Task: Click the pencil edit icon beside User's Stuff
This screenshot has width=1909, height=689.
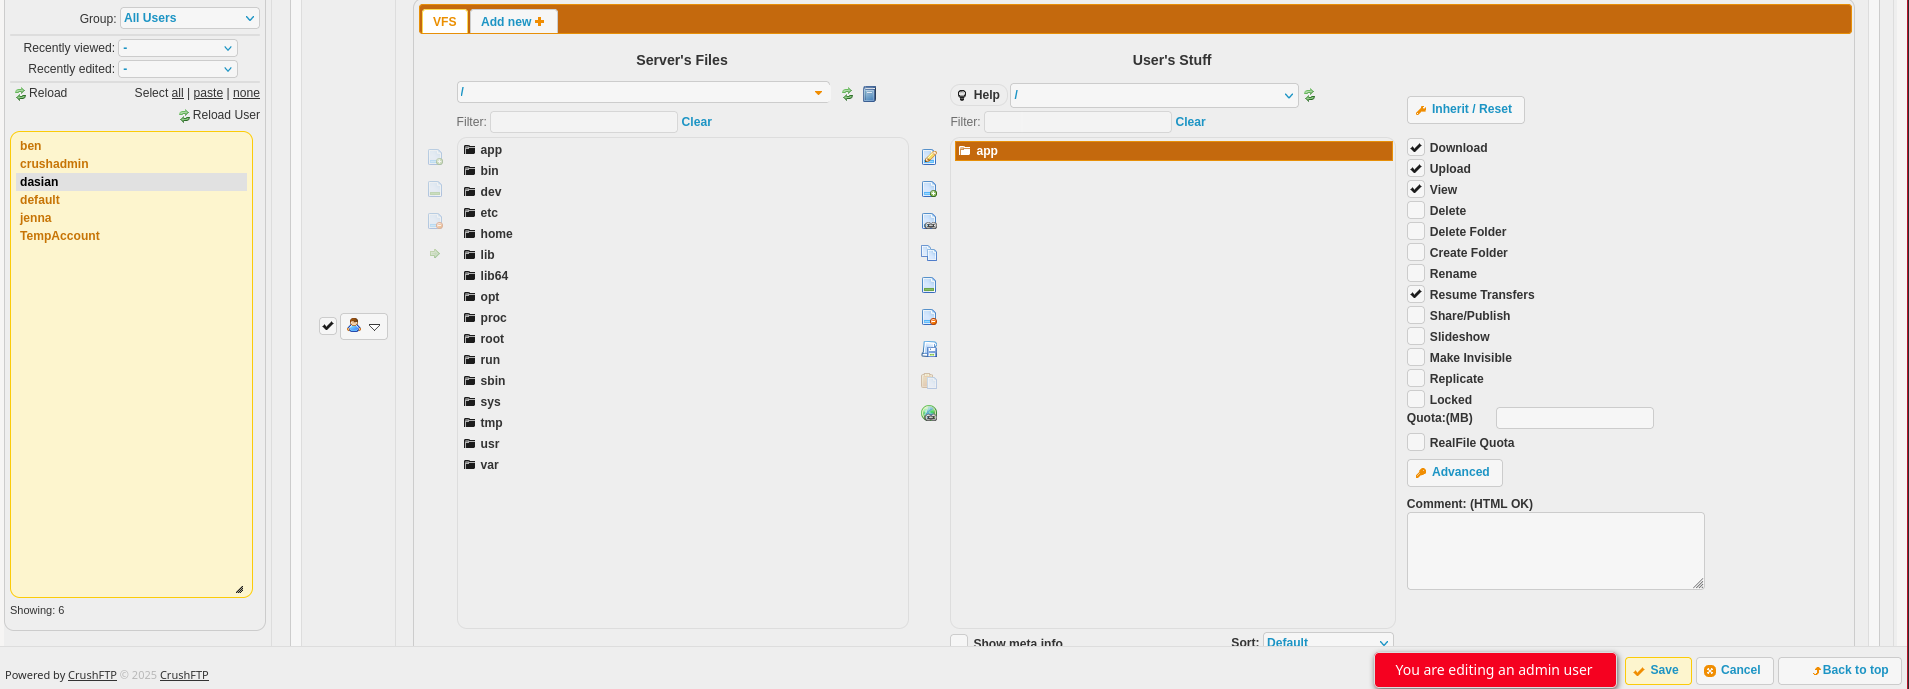Action: pyautogui.click(x=929, y=158)
